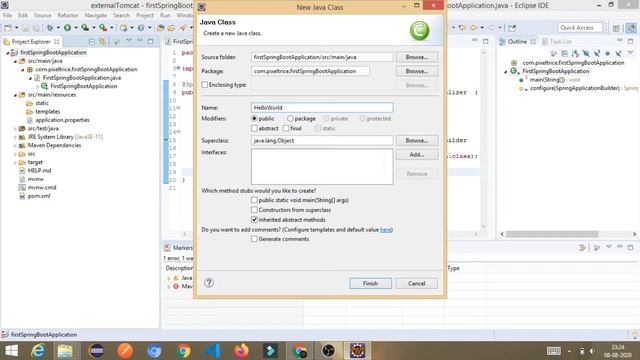Screen dimensions: 640x360
Task: Open the Outline view menu chevron
Action: [x=631, y=53]
